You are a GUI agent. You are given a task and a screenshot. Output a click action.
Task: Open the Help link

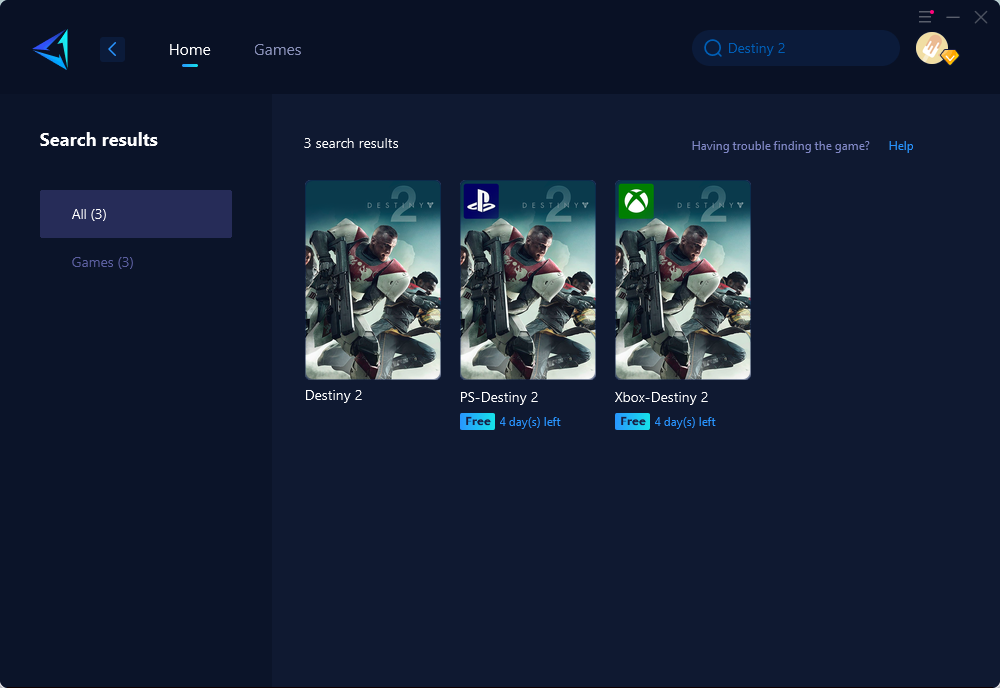901,146
